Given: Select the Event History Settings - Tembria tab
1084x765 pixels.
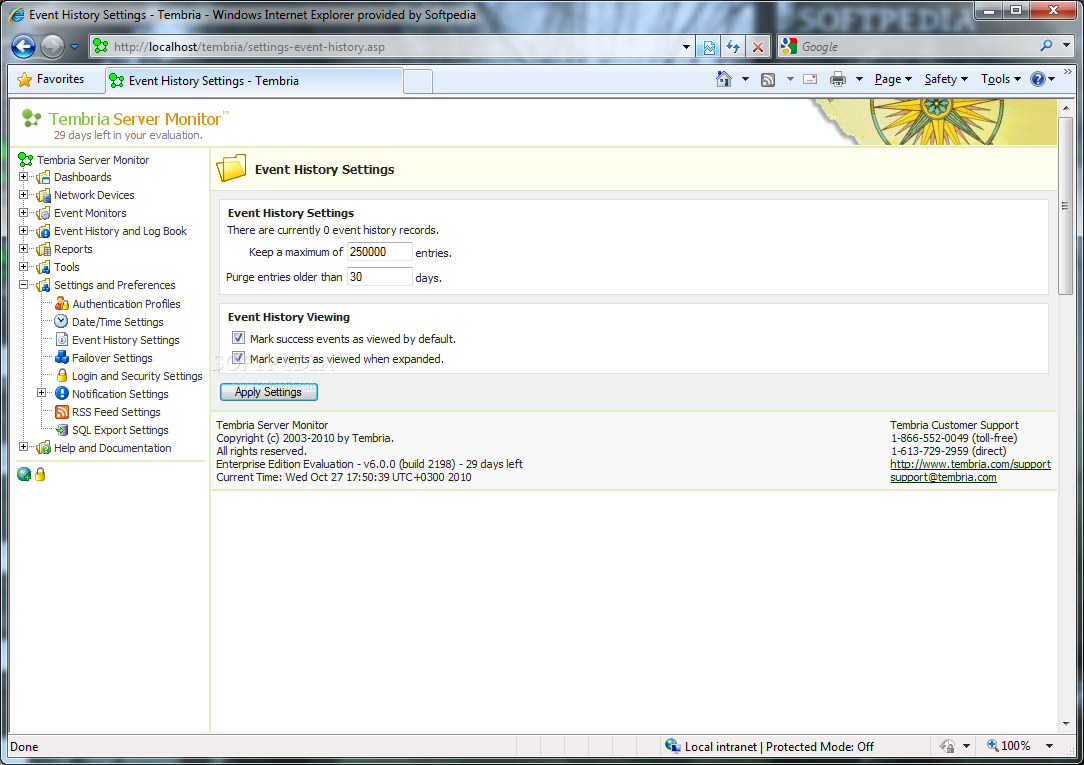Looking at the screenshot, I should (x=254, y=81).
